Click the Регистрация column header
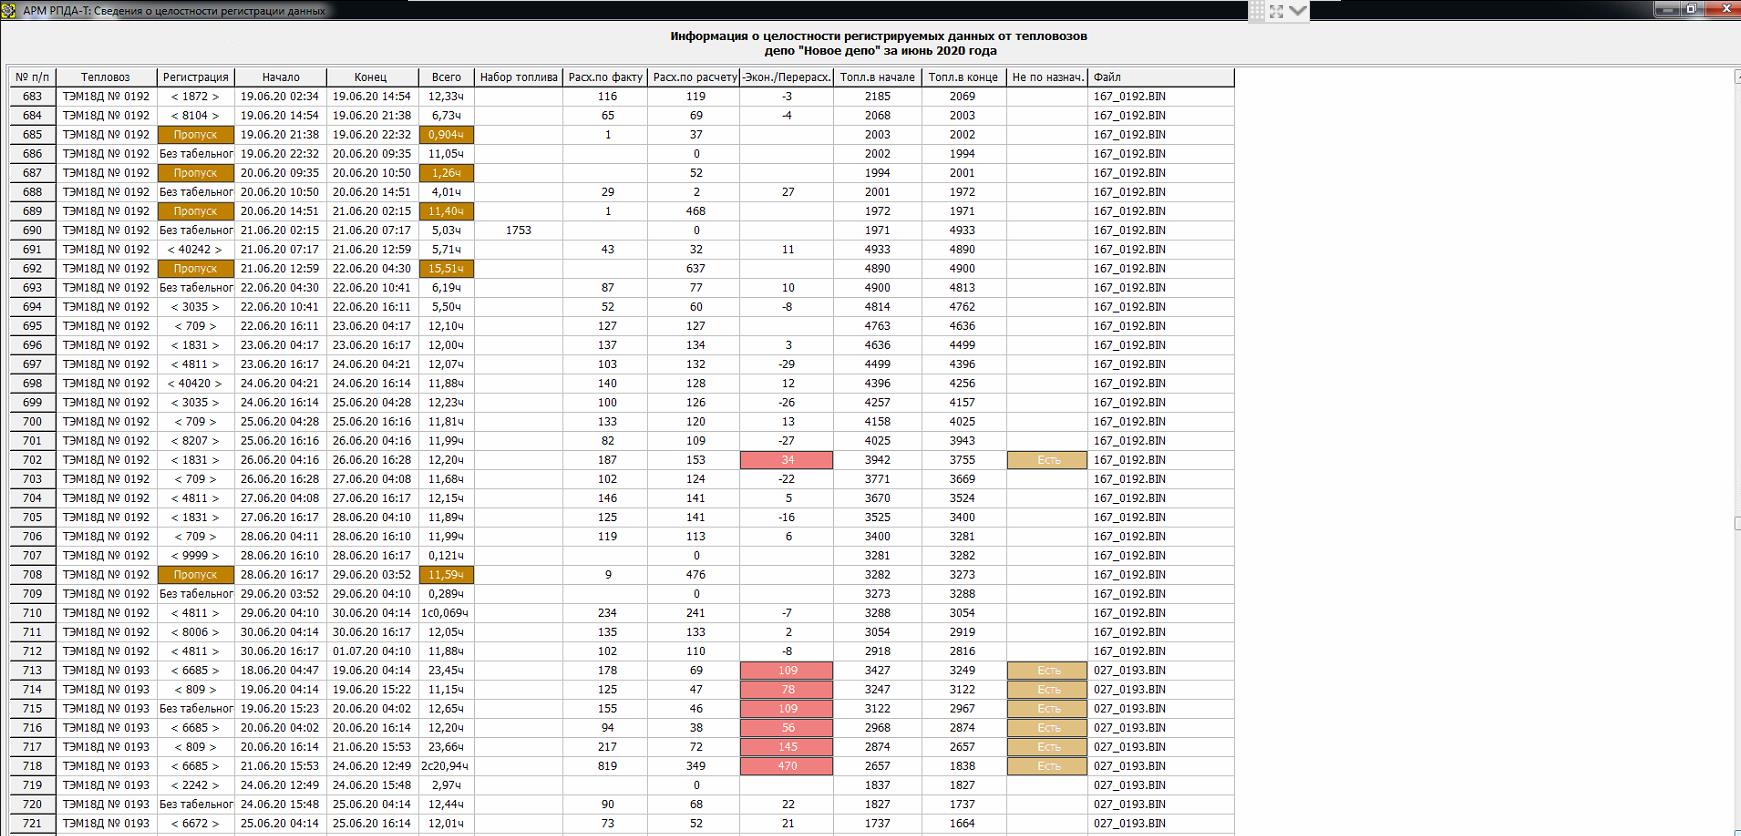The image size is (1741, 836). (196, 77)
